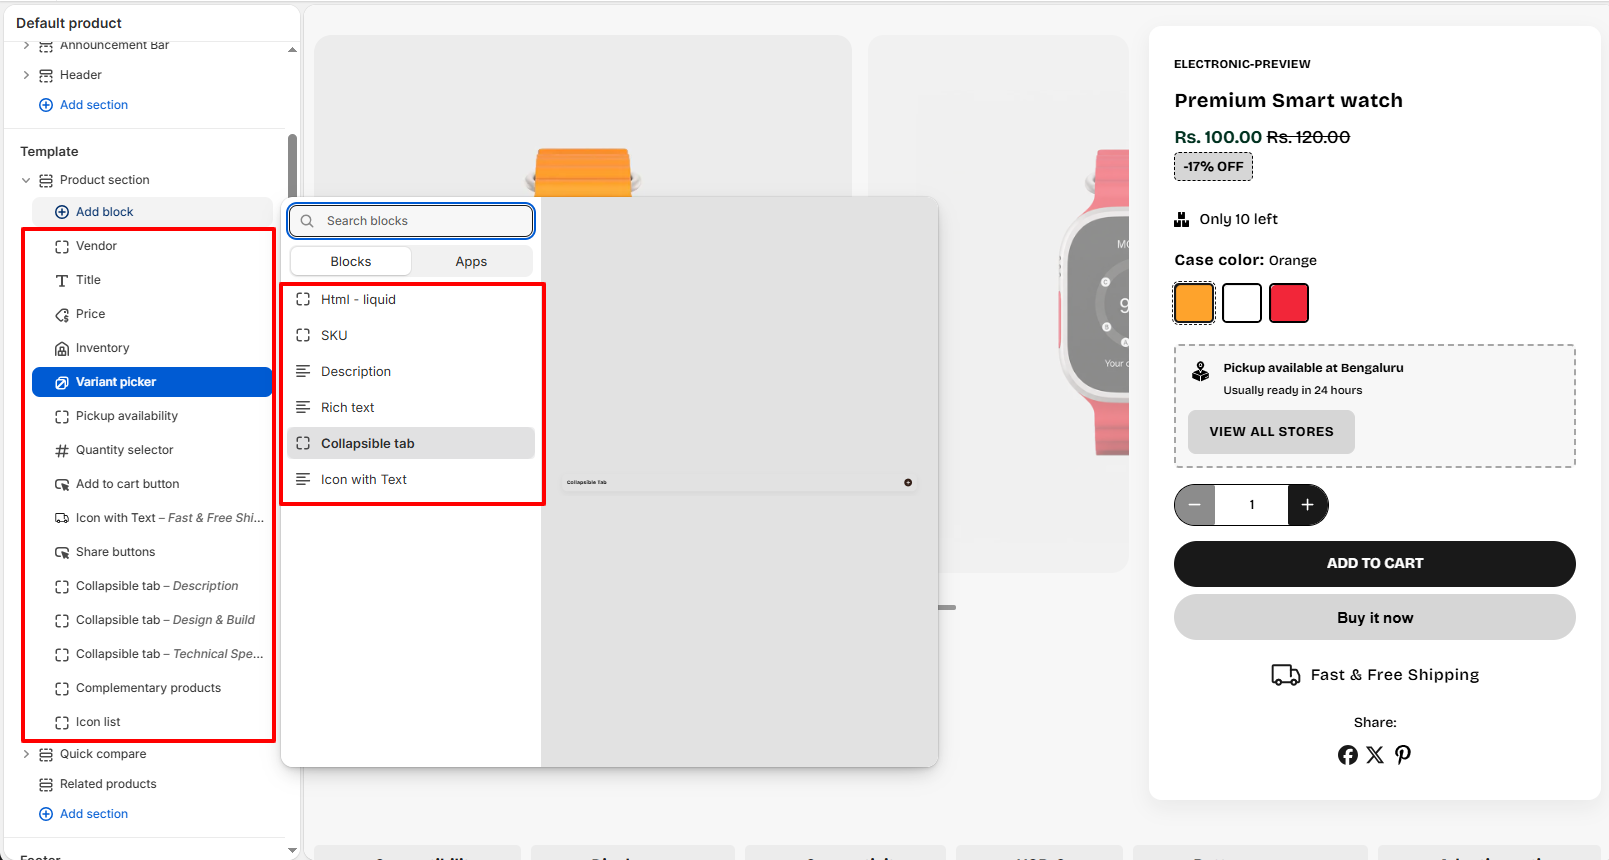Share on X icon
Screen dimensions: 1609x860
pos(1375,755)
